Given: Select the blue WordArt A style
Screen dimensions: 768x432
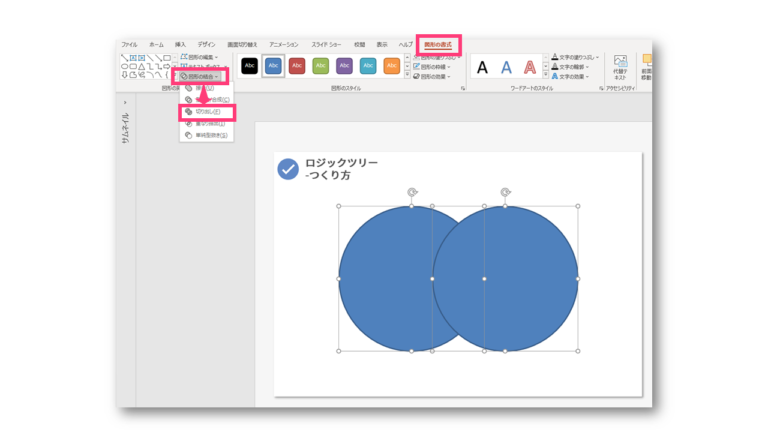Looking at the screenshot, I should [506, 67].
